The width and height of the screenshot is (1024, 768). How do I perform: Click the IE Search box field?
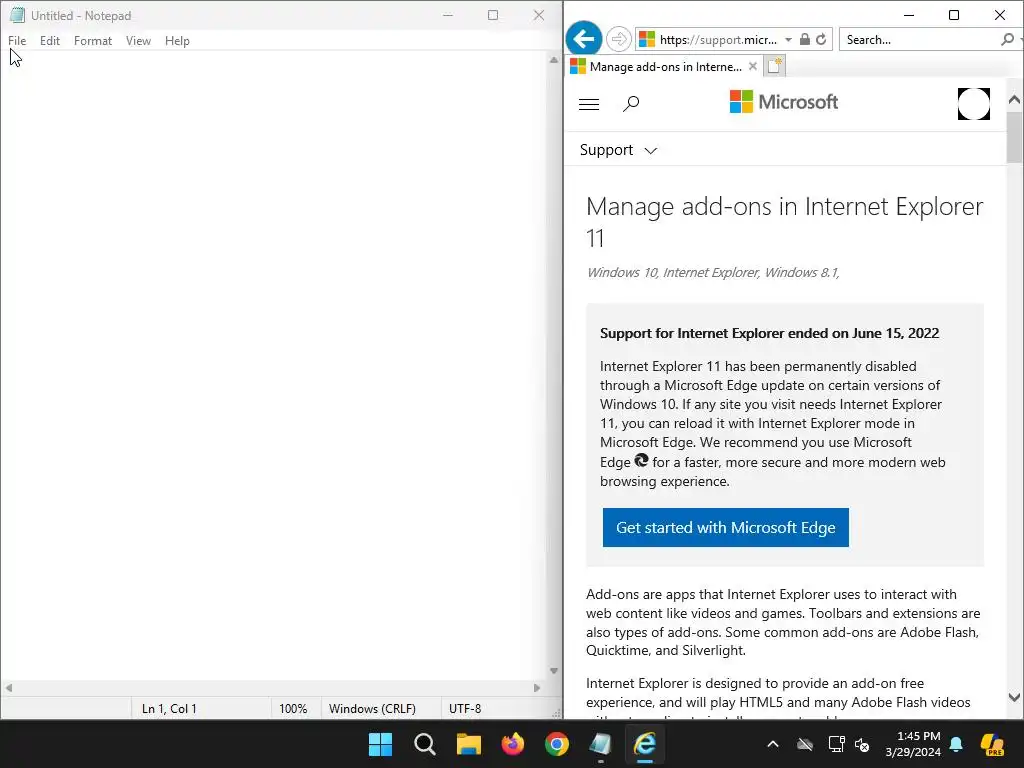pos(920,40)
